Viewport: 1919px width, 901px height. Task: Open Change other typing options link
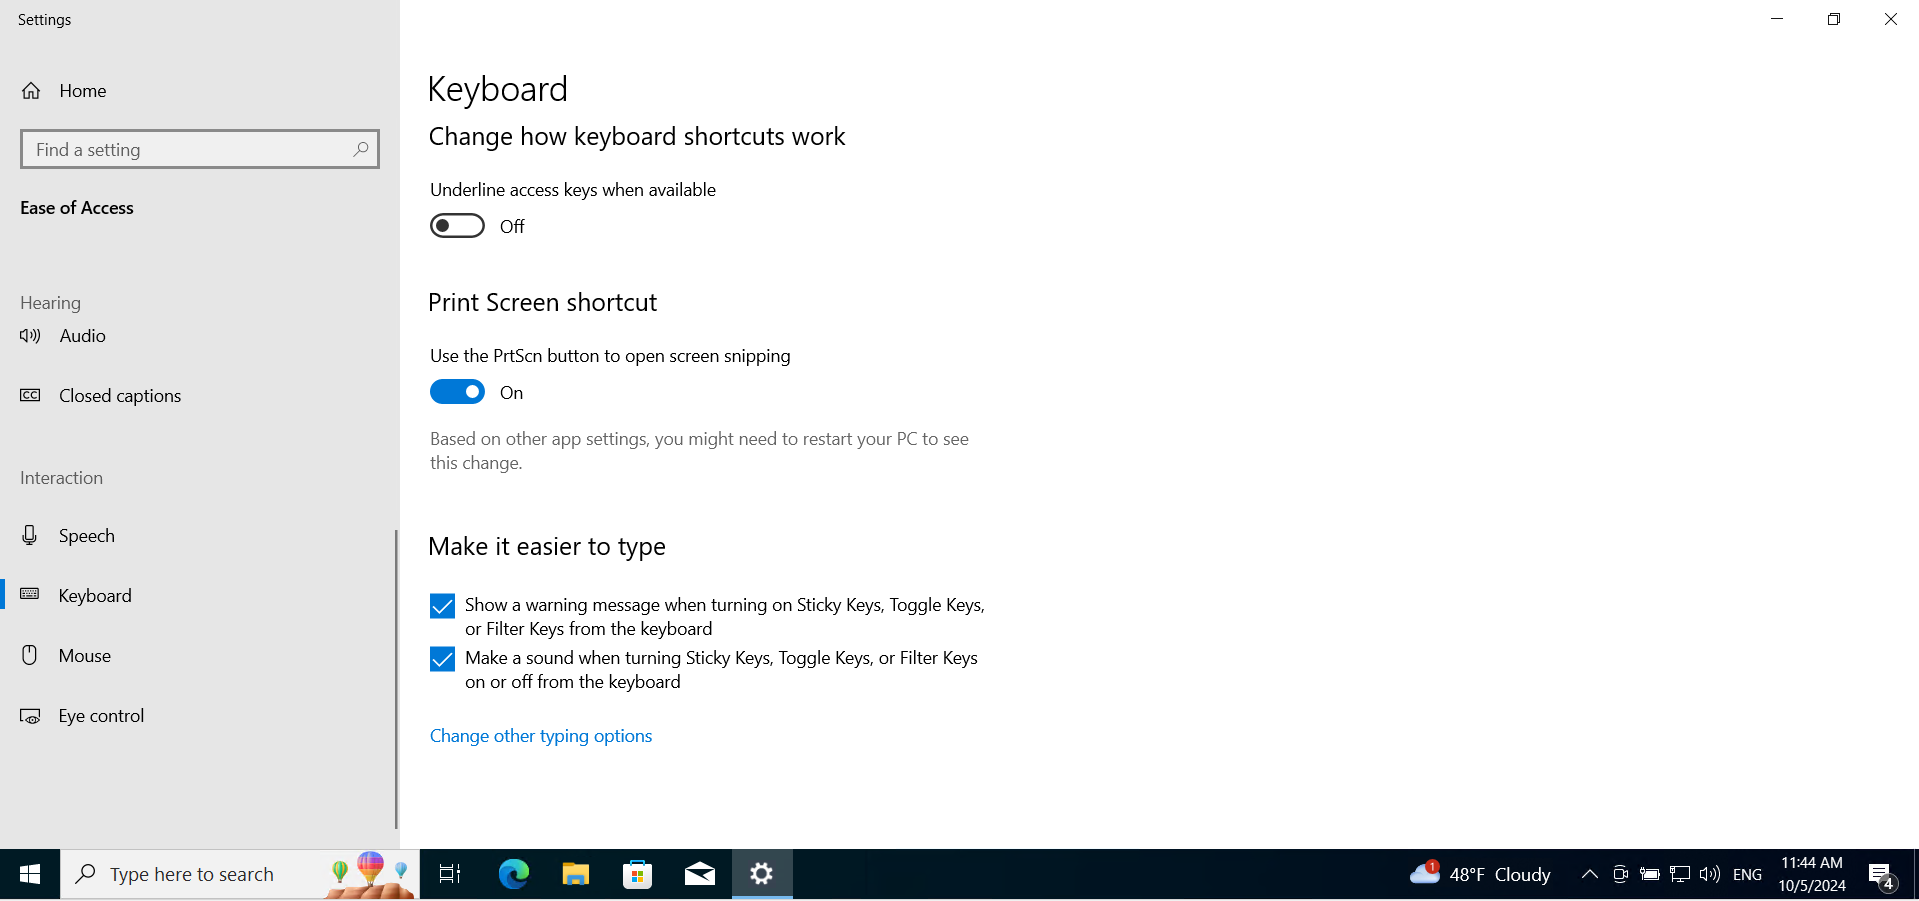[x=541, y=736]
